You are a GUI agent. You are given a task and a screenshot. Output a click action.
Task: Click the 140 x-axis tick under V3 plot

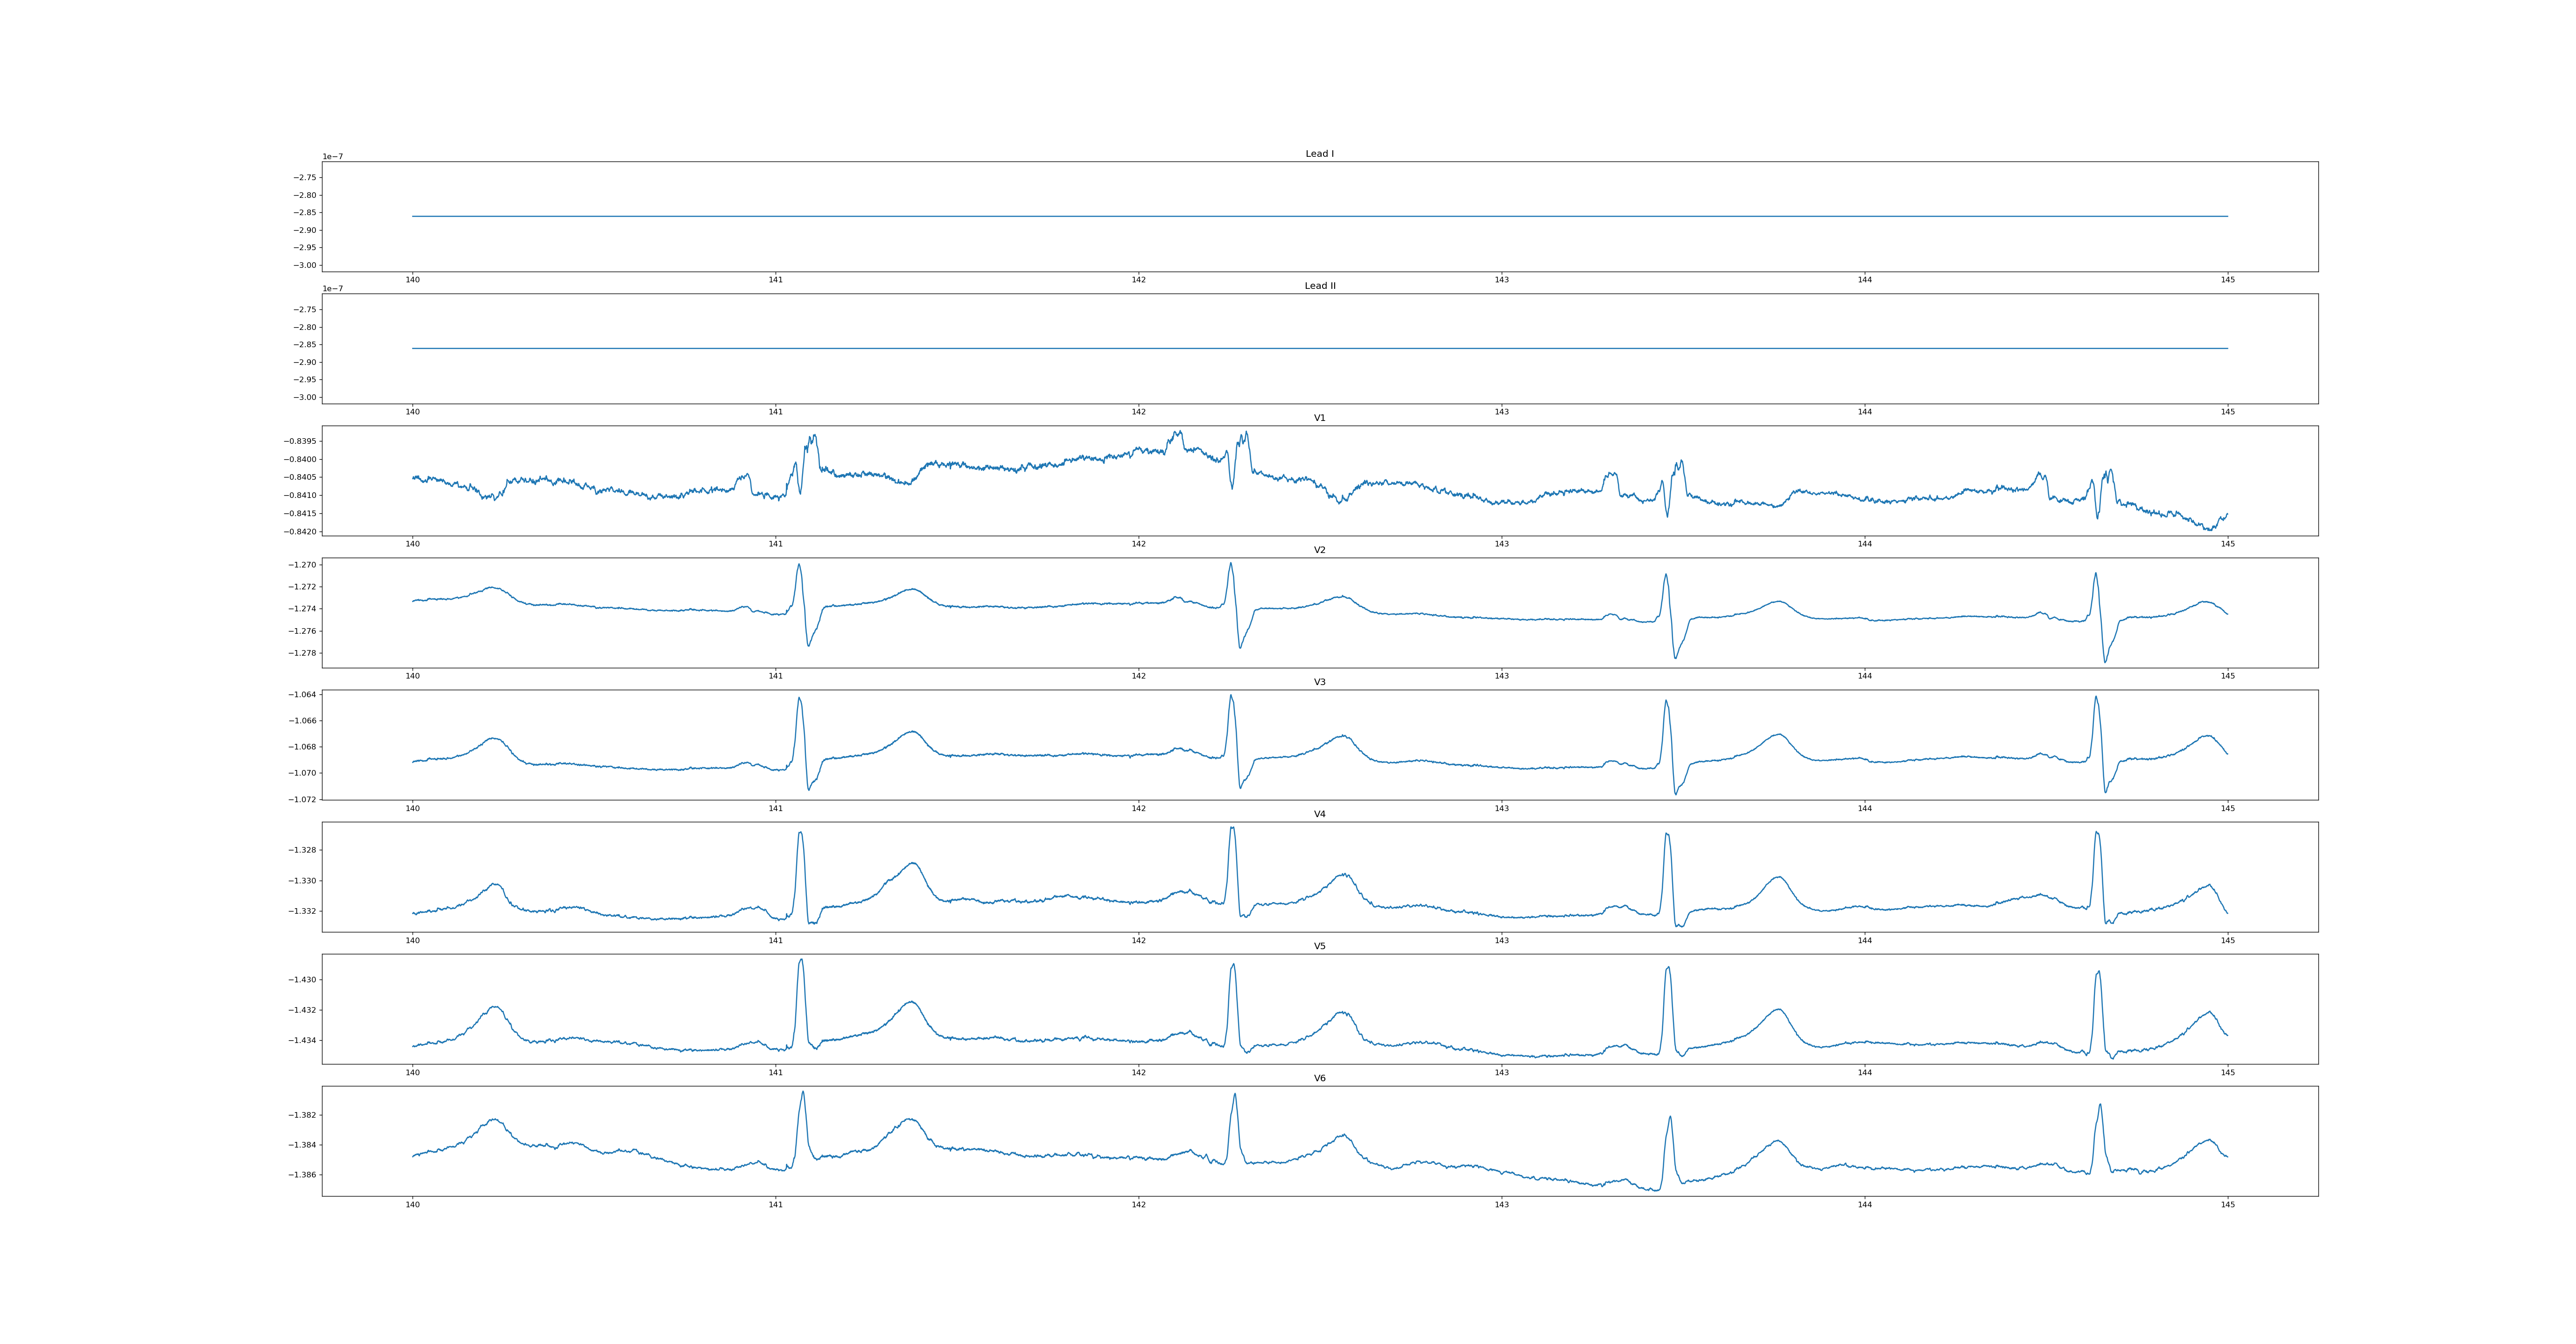point(412,808)
